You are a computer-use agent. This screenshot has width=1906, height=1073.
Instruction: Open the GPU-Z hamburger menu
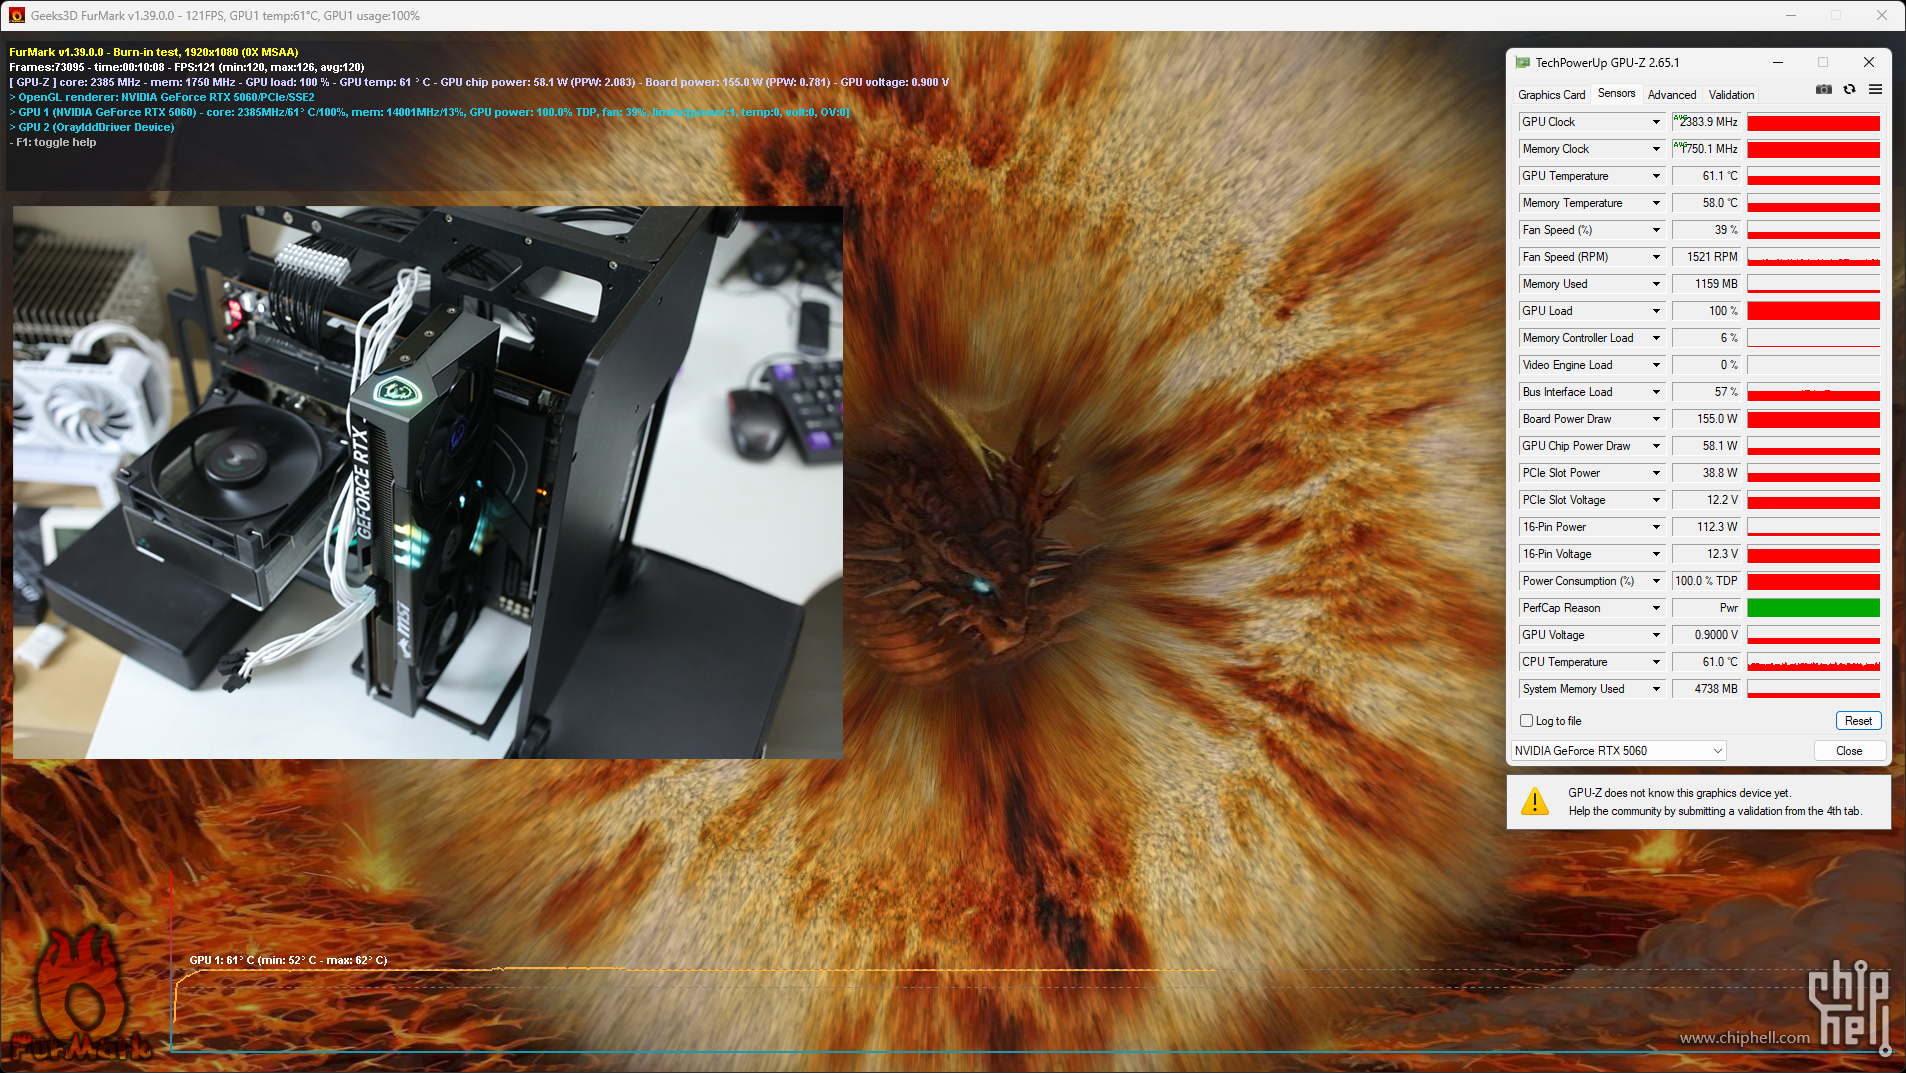[1875, 90]
